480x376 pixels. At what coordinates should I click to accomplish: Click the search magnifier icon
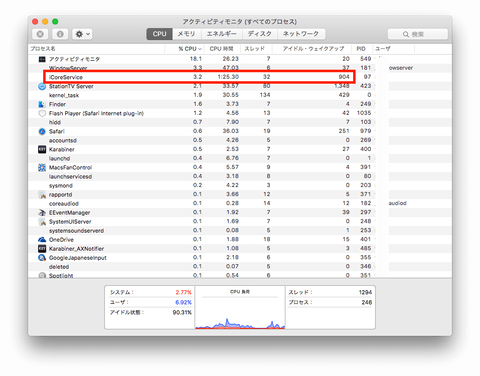(x=406, y=34)
